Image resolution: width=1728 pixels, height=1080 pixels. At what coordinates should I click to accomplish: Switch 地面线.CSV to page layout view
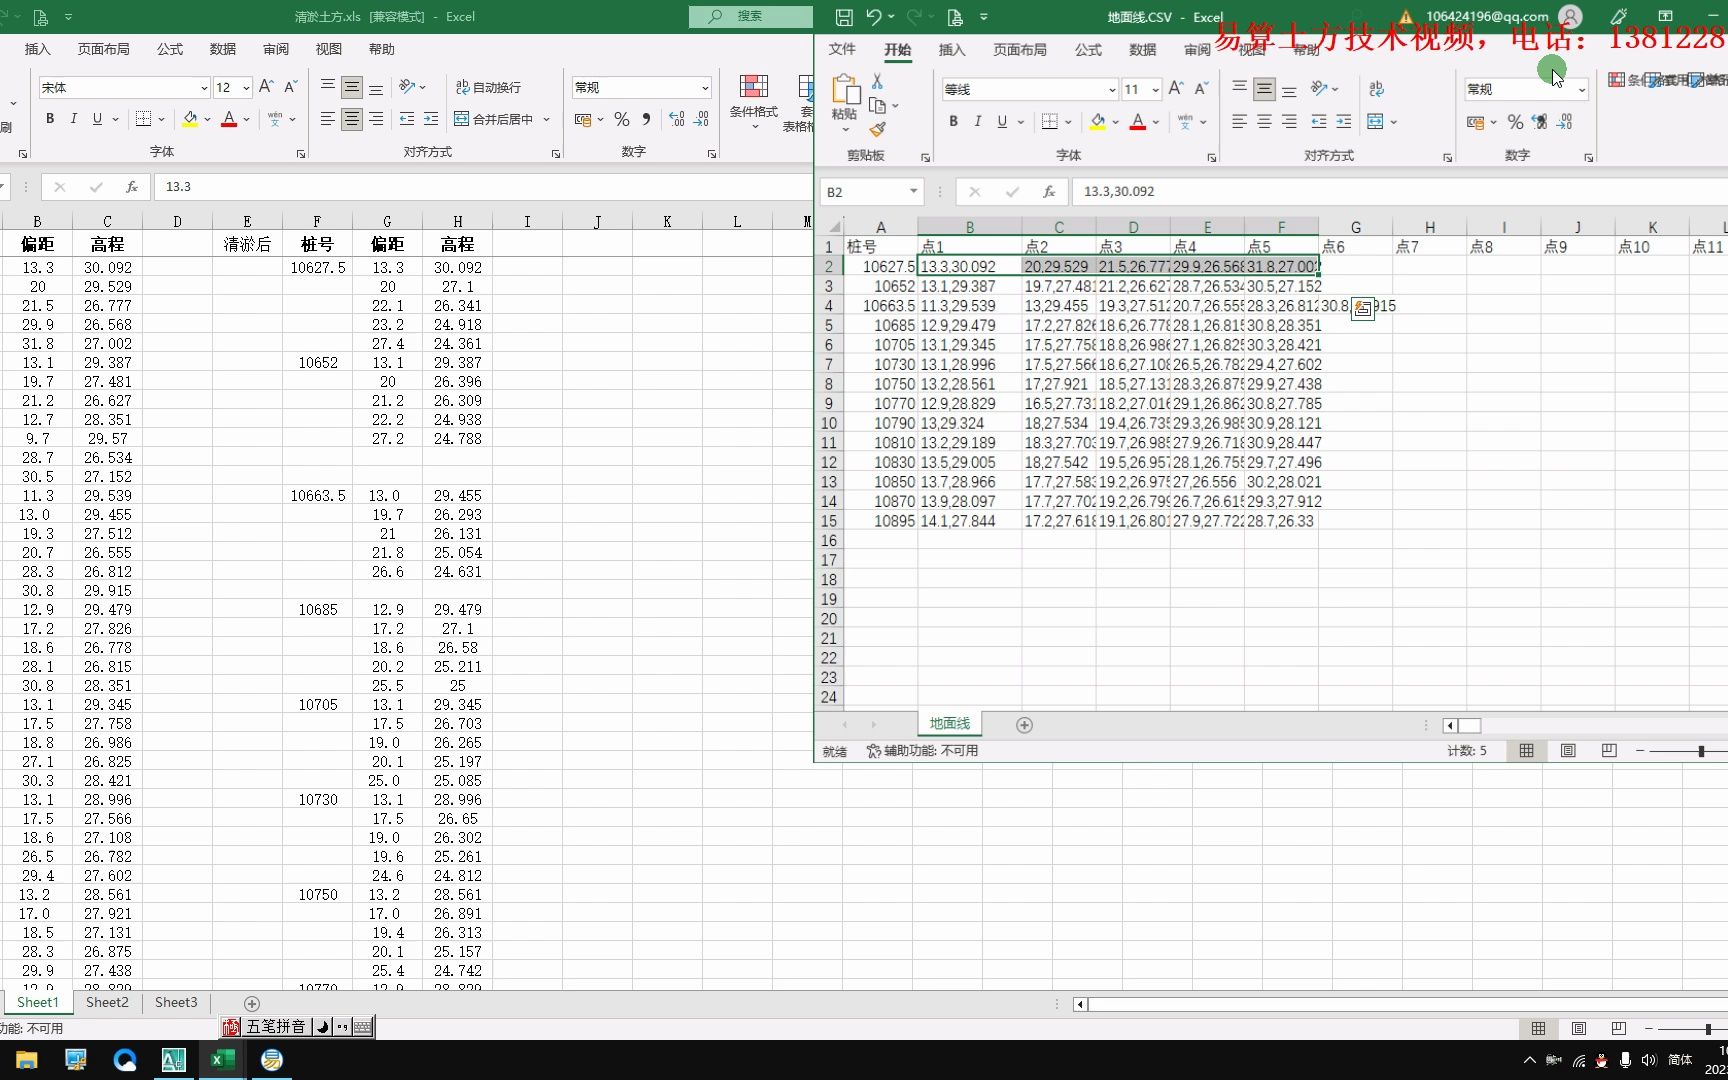(1568, 751)
